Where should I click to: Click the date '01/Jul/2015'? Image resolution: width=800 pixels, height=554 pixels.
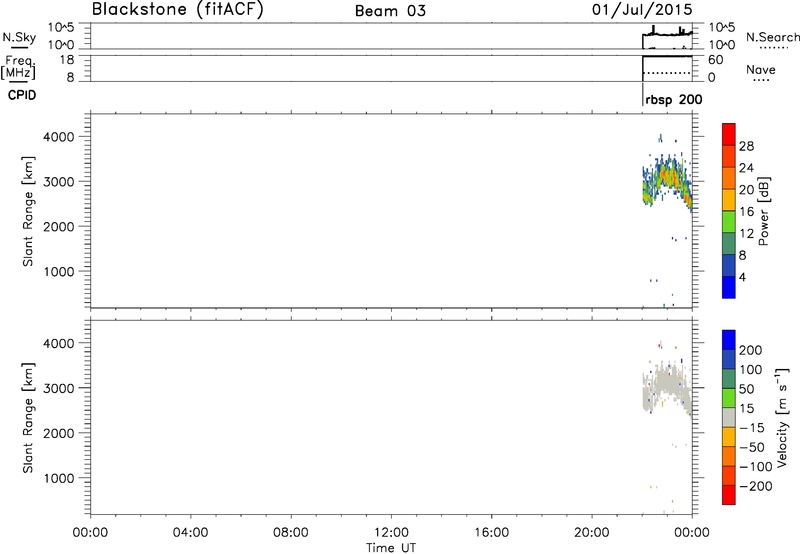[x=642, y=10]
